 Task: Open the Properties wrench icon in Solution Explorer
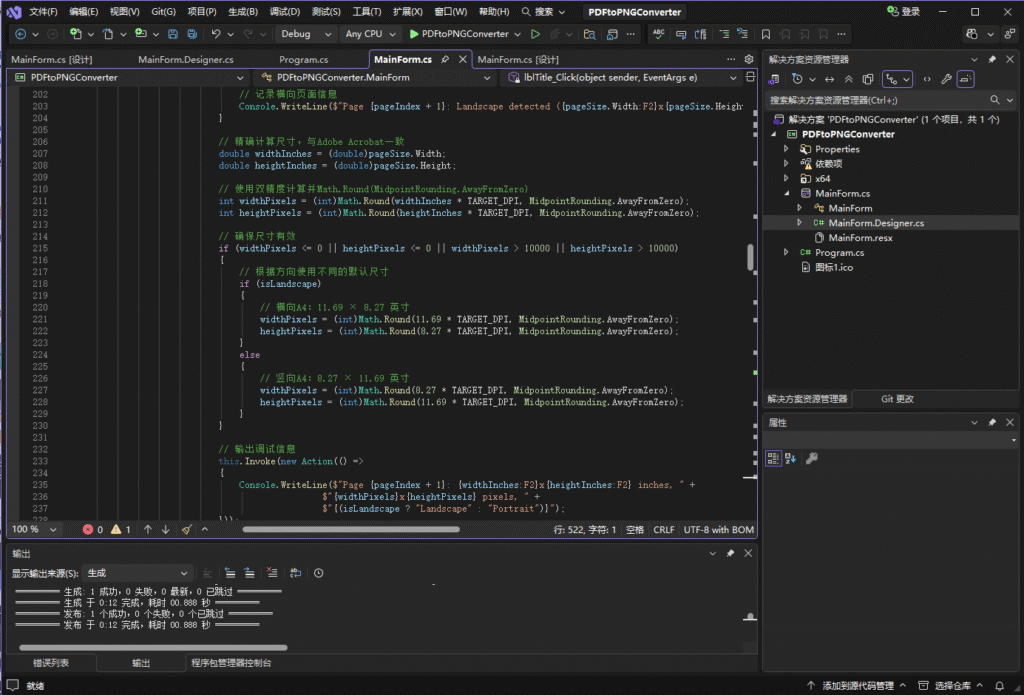pyautogui.click(x=946, y=78)
